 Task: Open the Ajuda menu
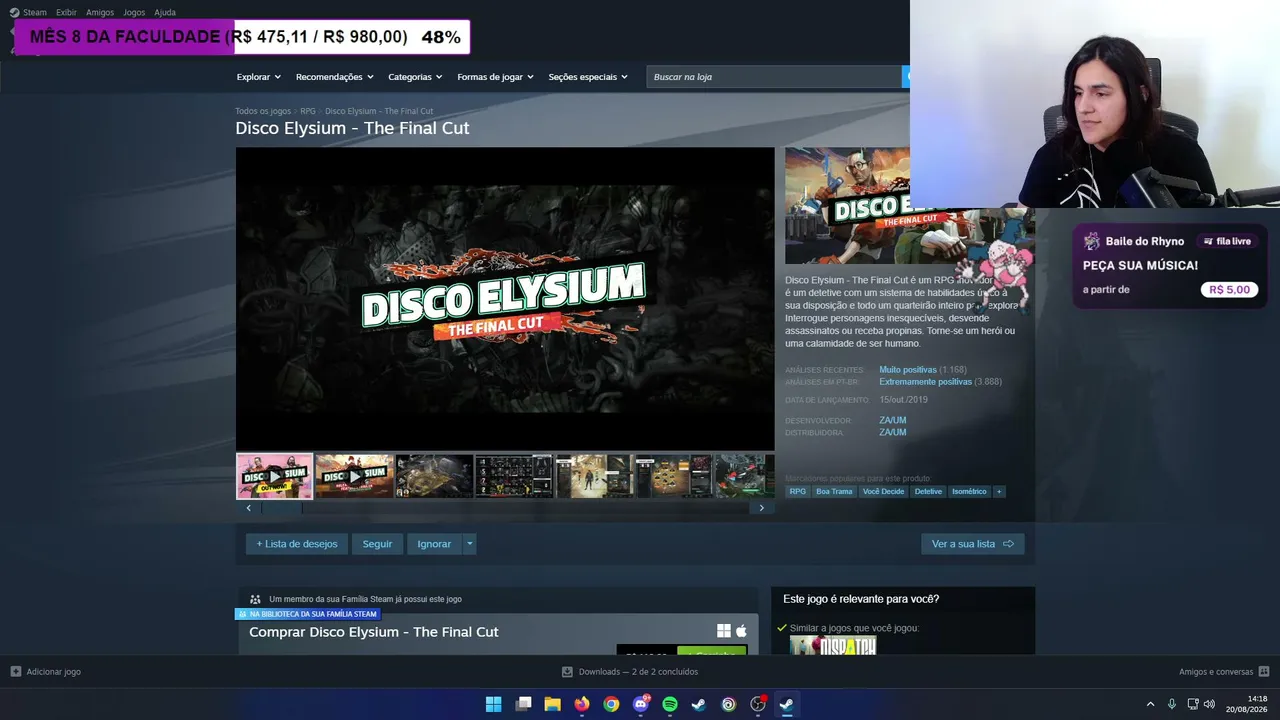tap(165, 12)
